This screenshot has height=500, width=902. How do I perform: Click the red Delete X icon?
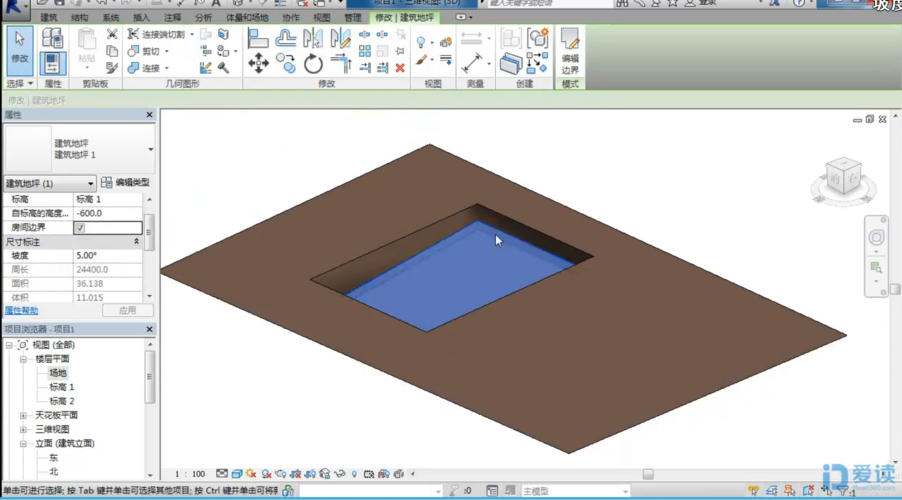click(400, 68)
